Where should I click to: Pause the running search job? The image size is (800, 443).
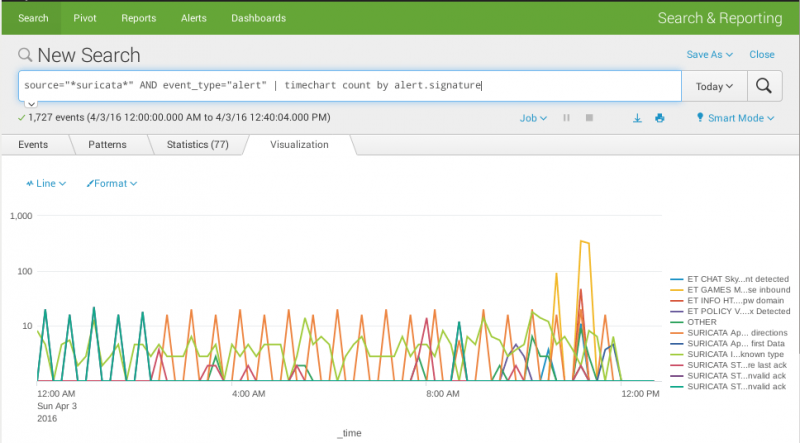tap(567, 118)
